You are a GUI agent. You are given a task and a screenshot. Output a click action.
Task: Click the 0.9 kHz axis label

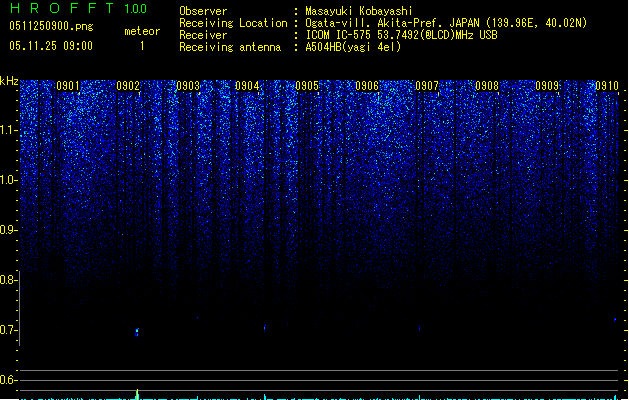coord(8,230)
